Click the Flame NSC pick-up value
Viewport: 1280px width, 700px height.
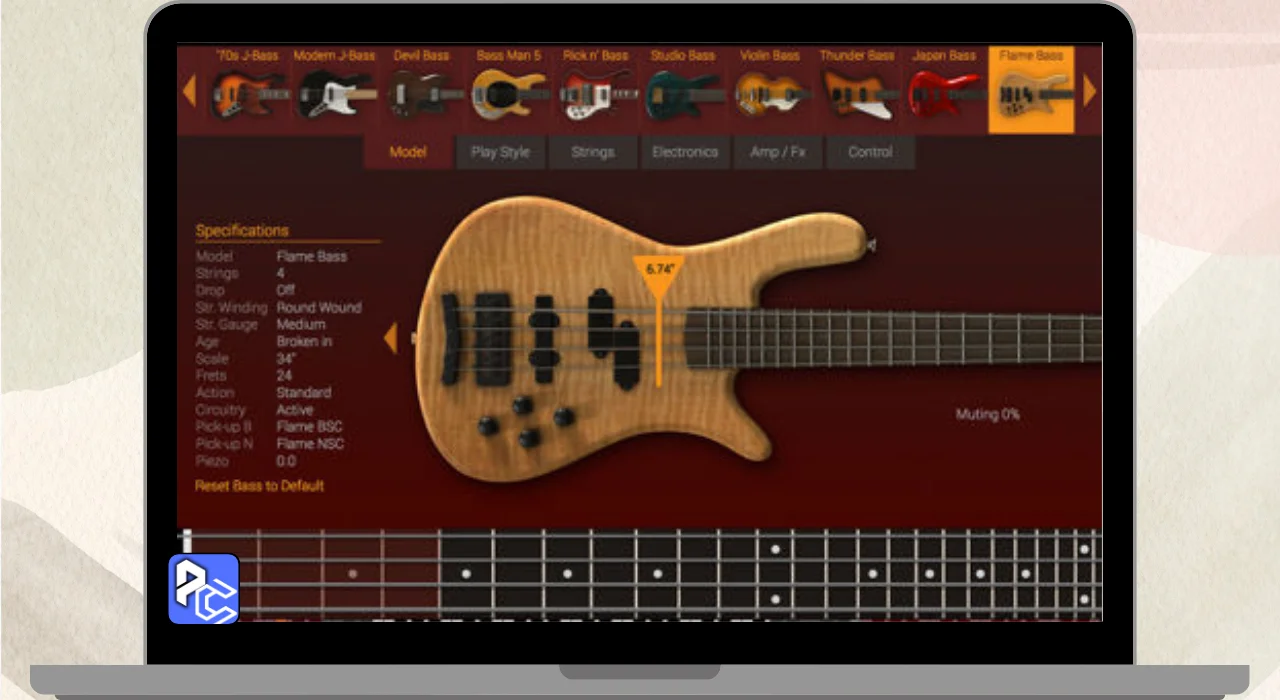(310, 443)
